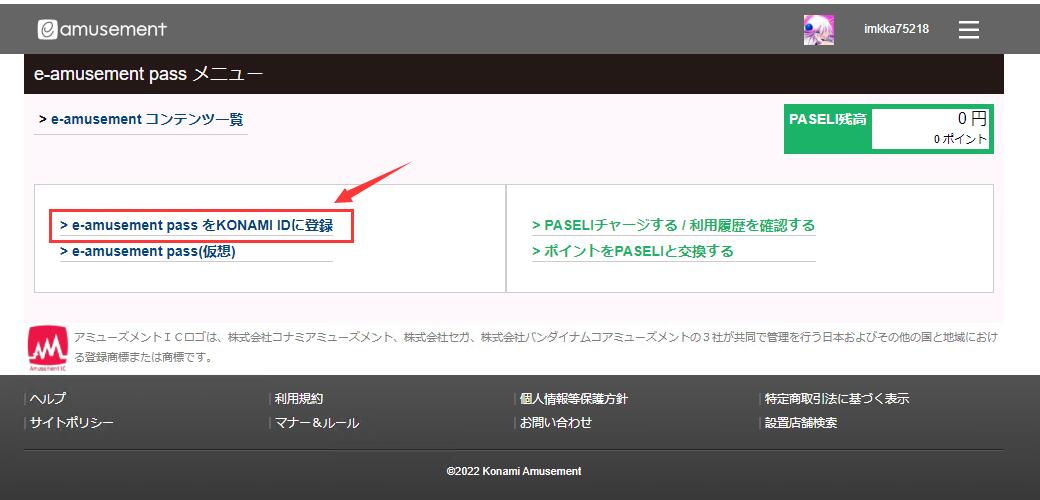Screen dimensions: 1040x500
Task: Open the hamburger menu
Action: [x=968, y=30]
